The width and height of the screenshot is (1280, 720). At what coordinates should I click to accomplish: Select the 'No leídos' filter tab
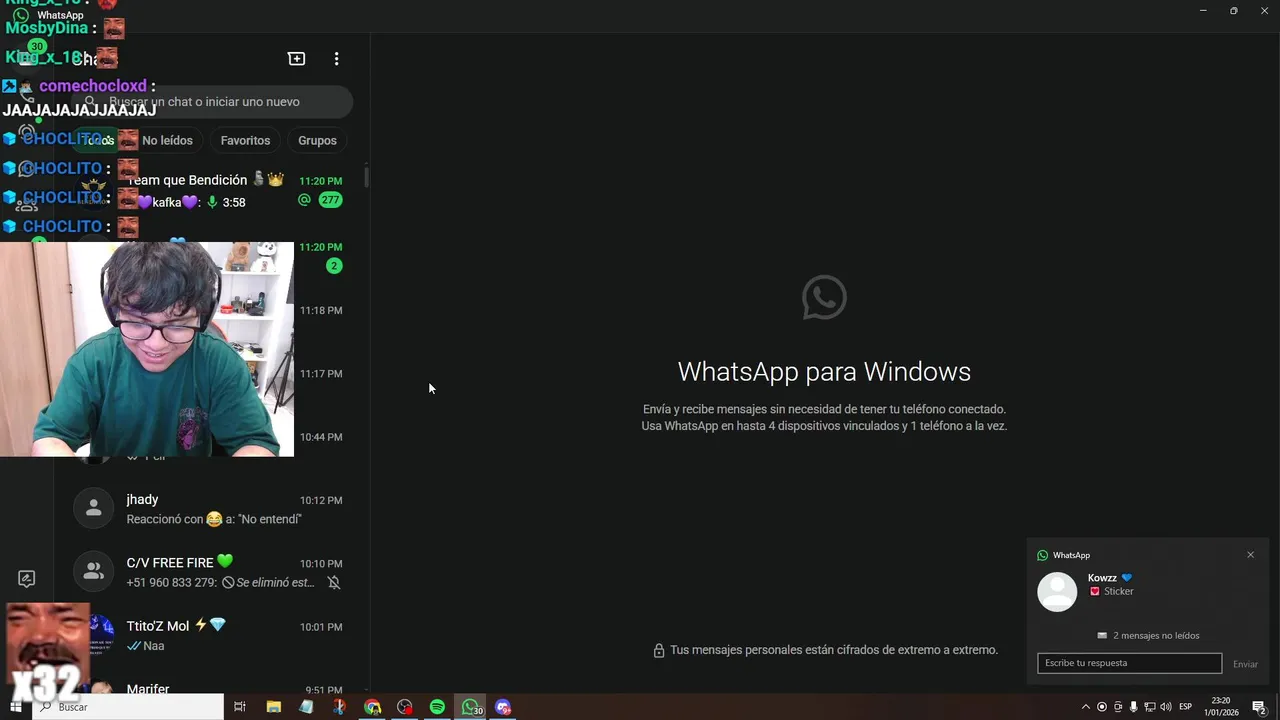167,140
